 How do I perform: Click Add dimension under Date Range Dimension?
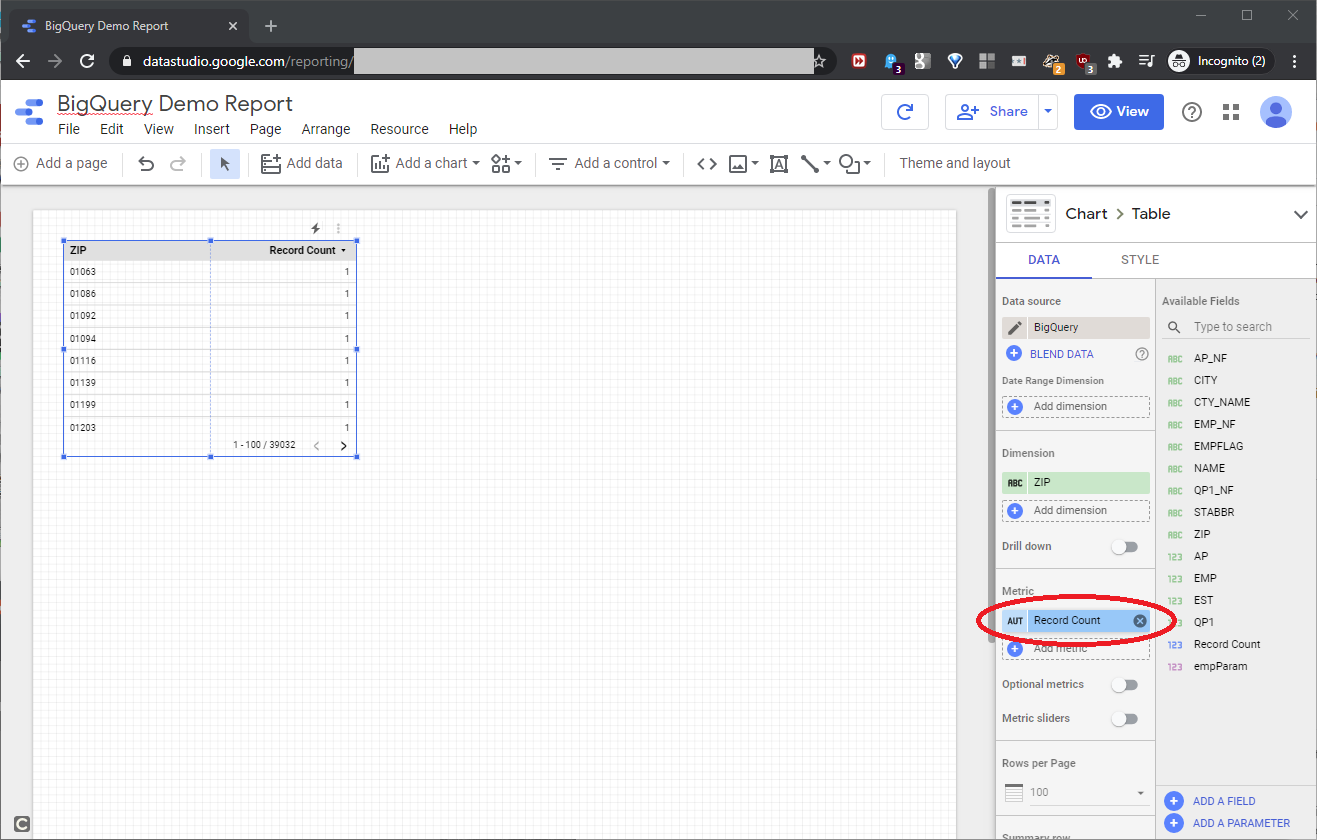pyautogui.click(x=1076, y=407)
